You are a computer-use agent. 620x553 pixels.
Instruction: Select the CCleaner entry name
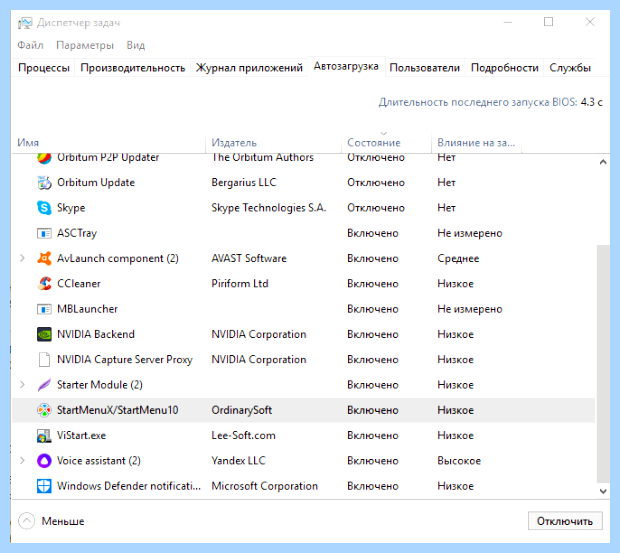[79, 284]
